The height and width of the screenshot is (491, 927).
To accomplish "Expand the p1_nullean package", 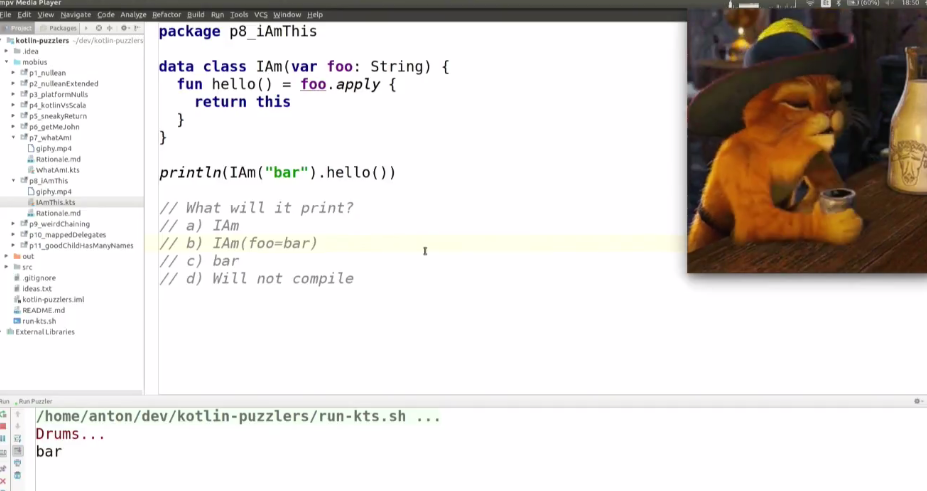I will (13, 73).
